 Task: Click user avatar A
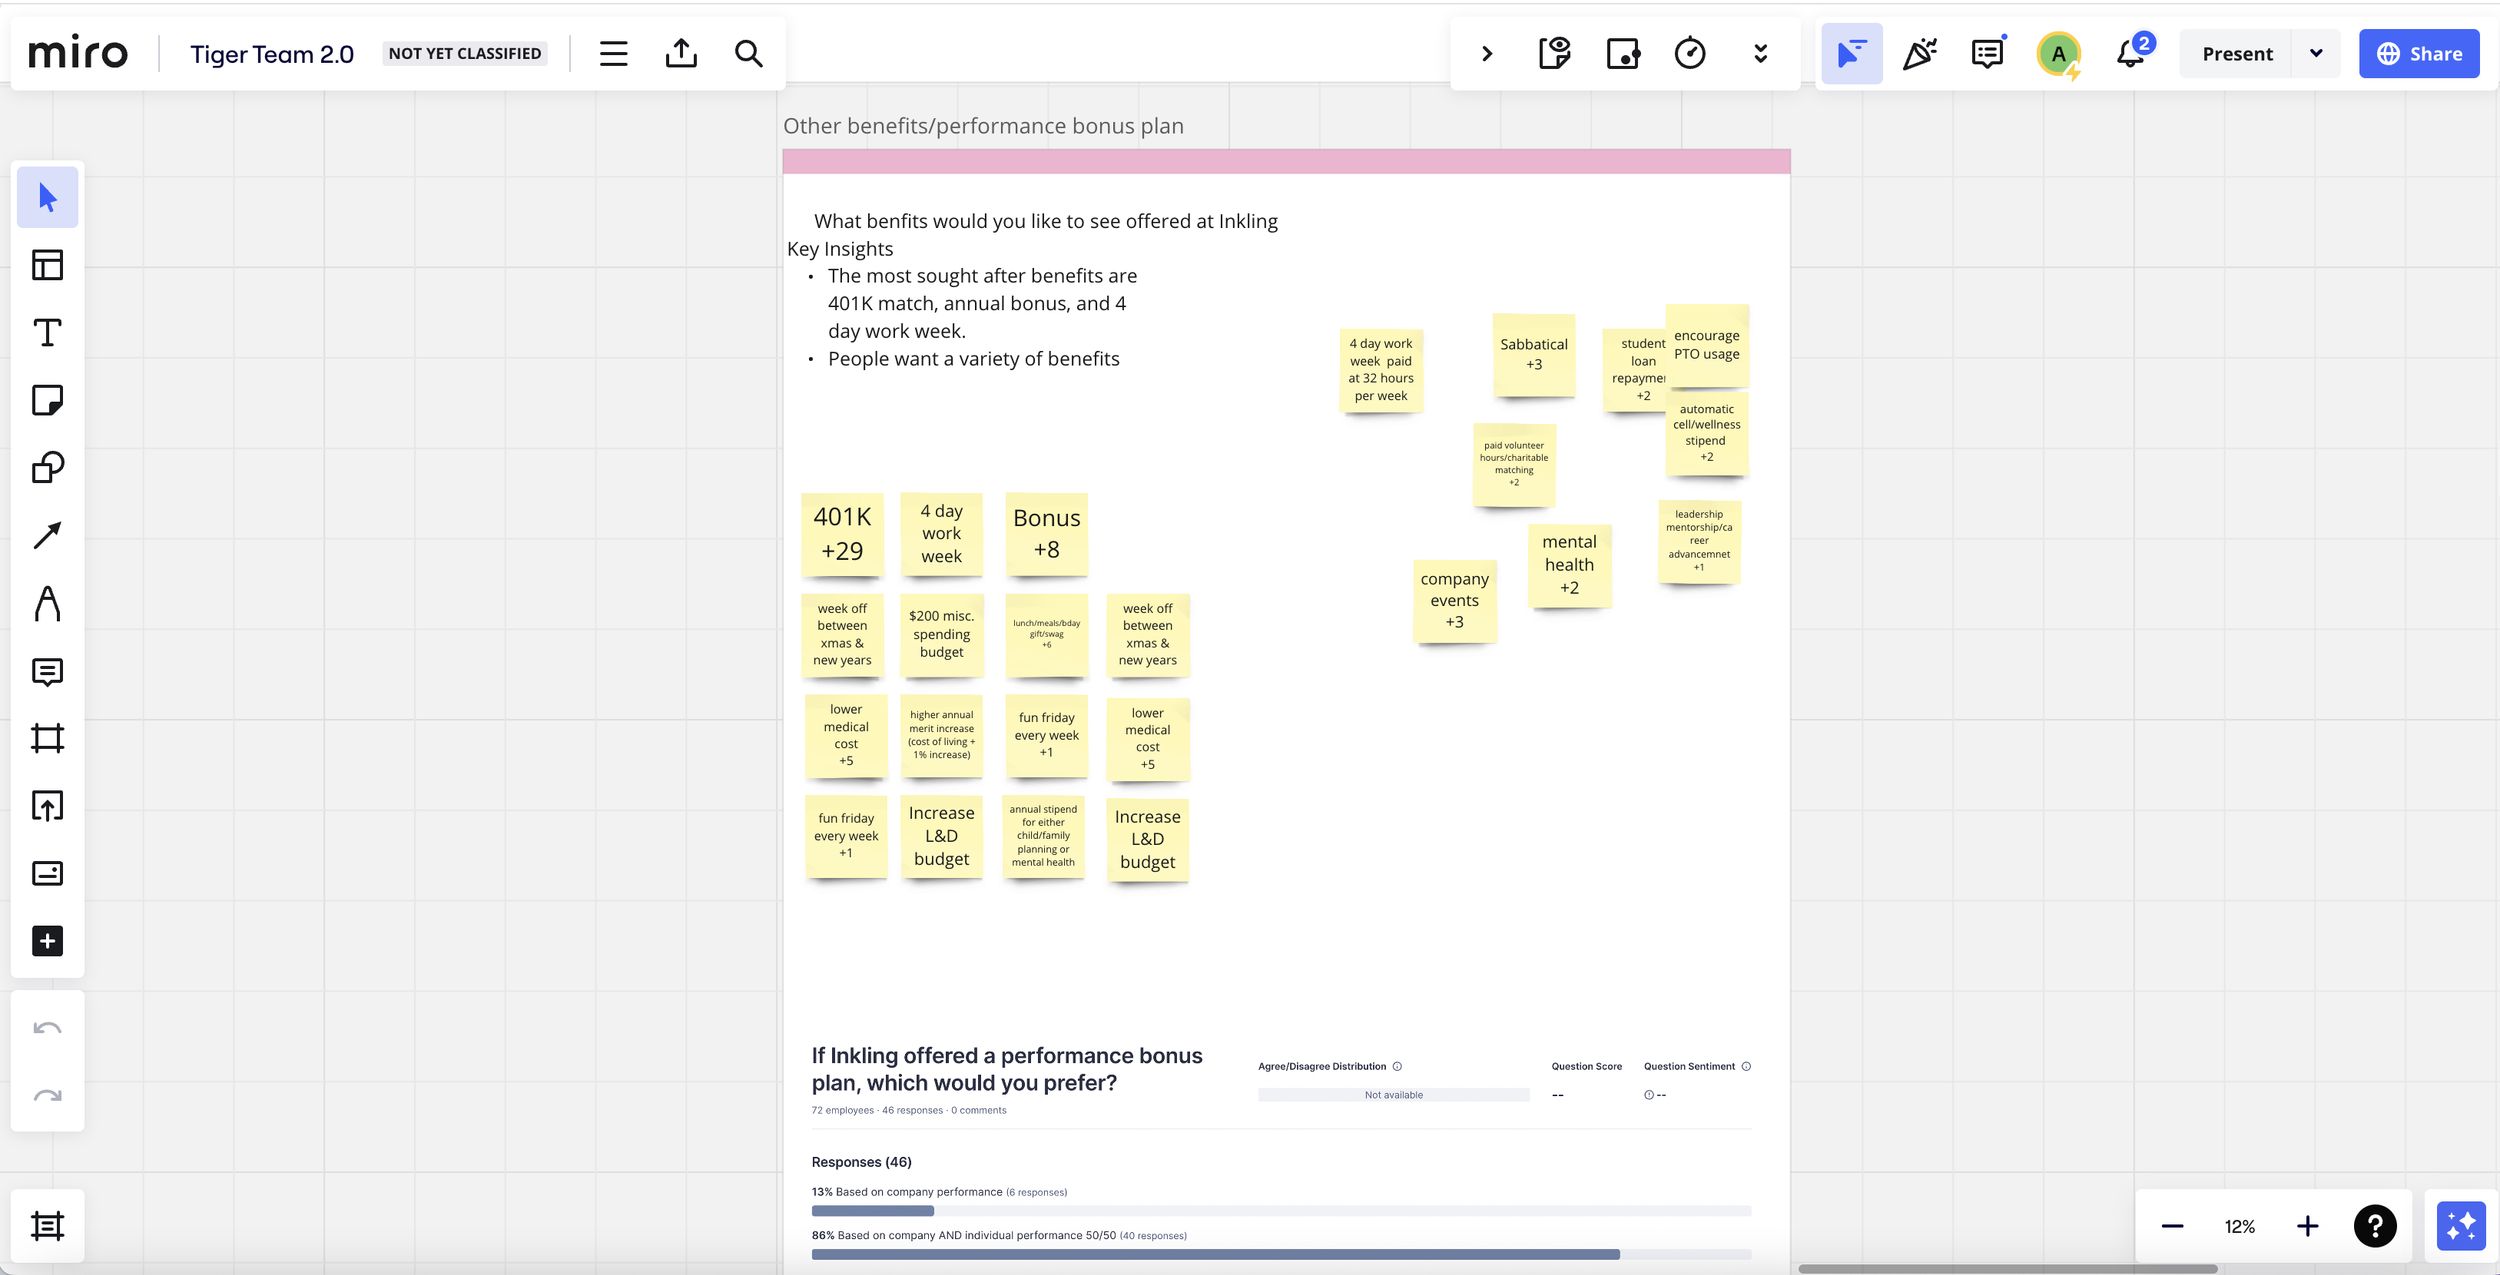pyautogui.click(x=2058, y=53)
